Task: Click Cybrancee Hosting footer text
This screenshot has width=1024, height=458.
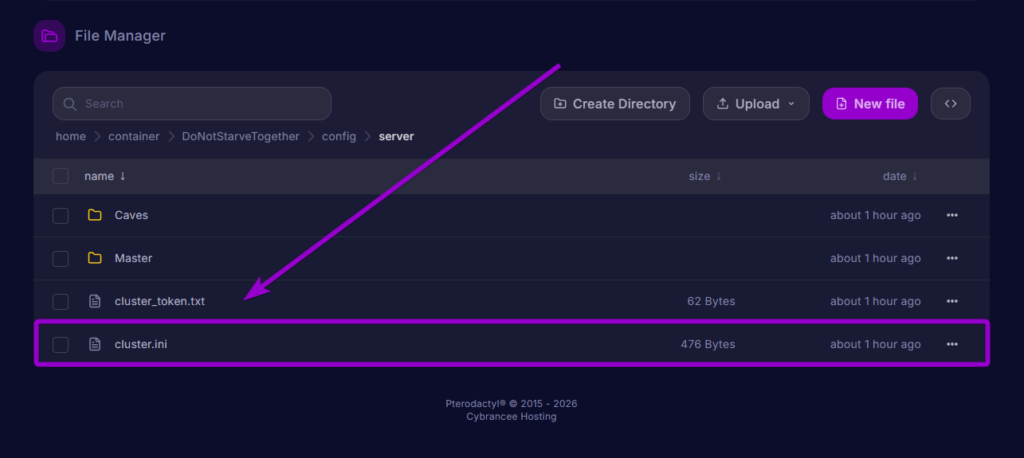Action: [511, 417]
